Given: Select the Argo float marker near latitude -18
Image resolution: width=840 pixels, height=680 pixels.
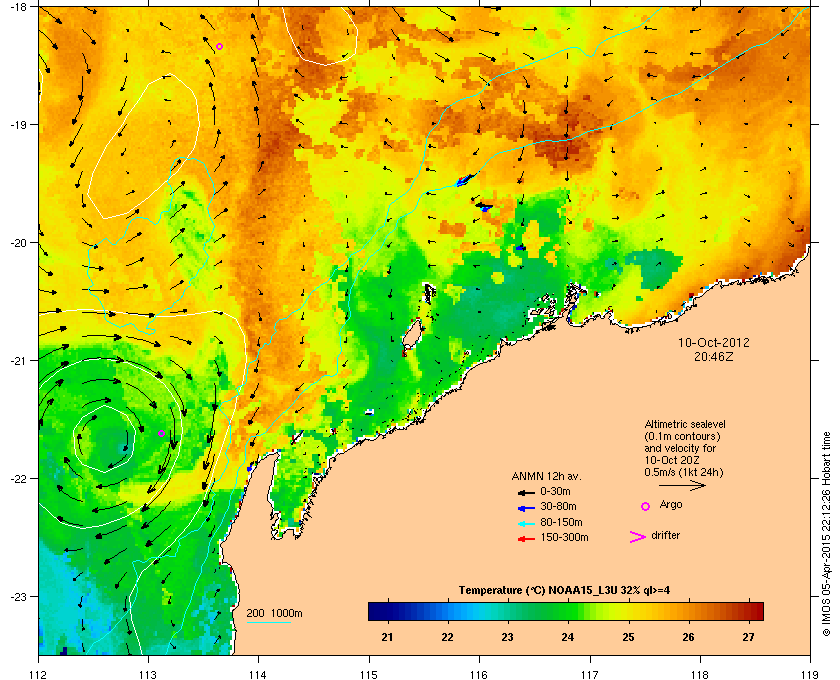Looking at the screenshot, I should tap(219, 47).
